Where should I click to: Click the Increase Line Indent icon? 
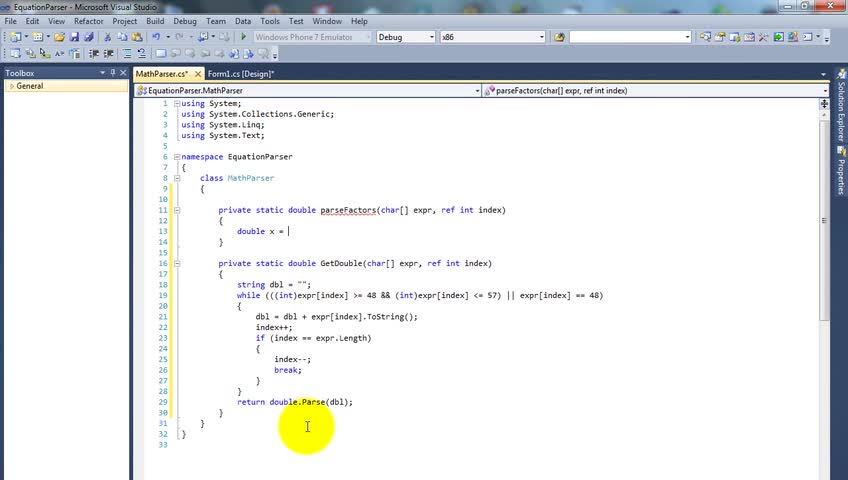point(108,54)
